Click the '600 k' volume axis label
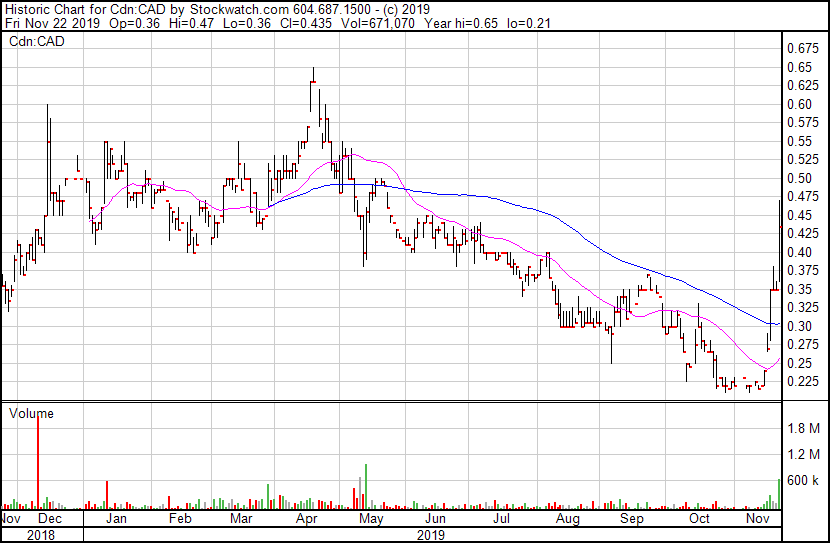 [x=803, y=481]
